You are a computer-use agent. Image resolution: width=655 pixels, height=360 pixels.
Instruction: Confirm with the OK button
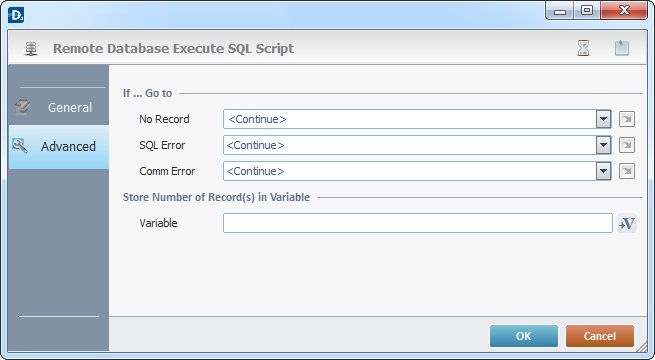coord(524,336)
